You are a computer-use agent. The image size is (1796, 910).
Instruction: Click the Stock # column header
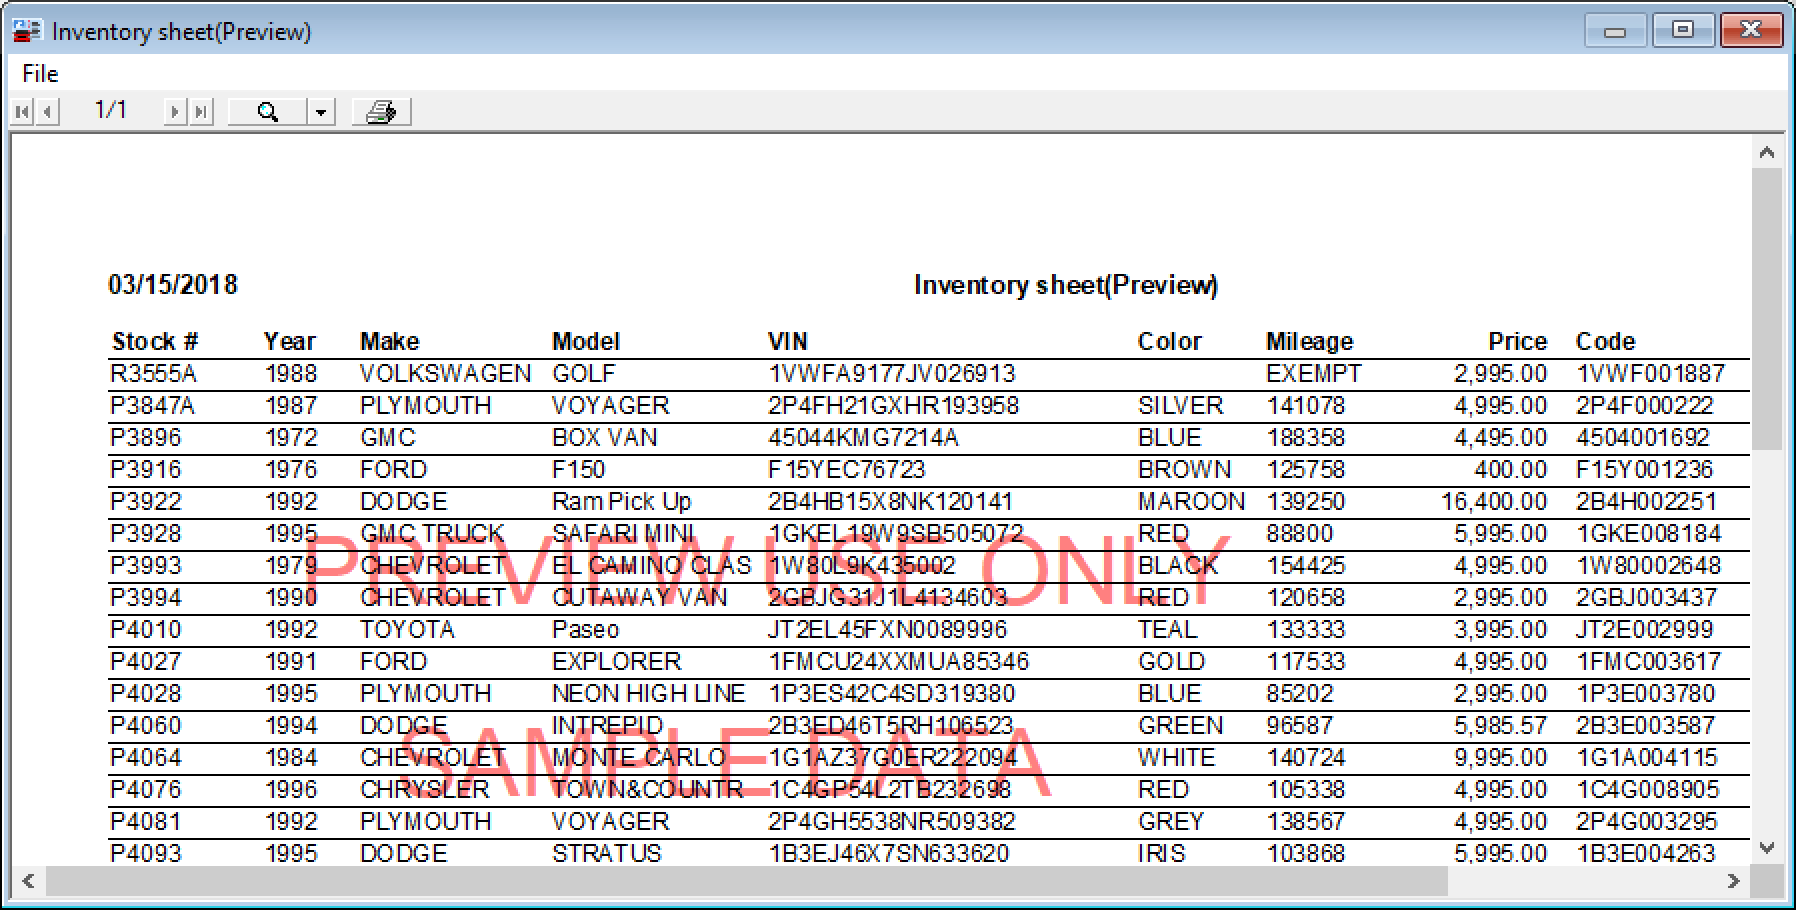tap(155, 342)
